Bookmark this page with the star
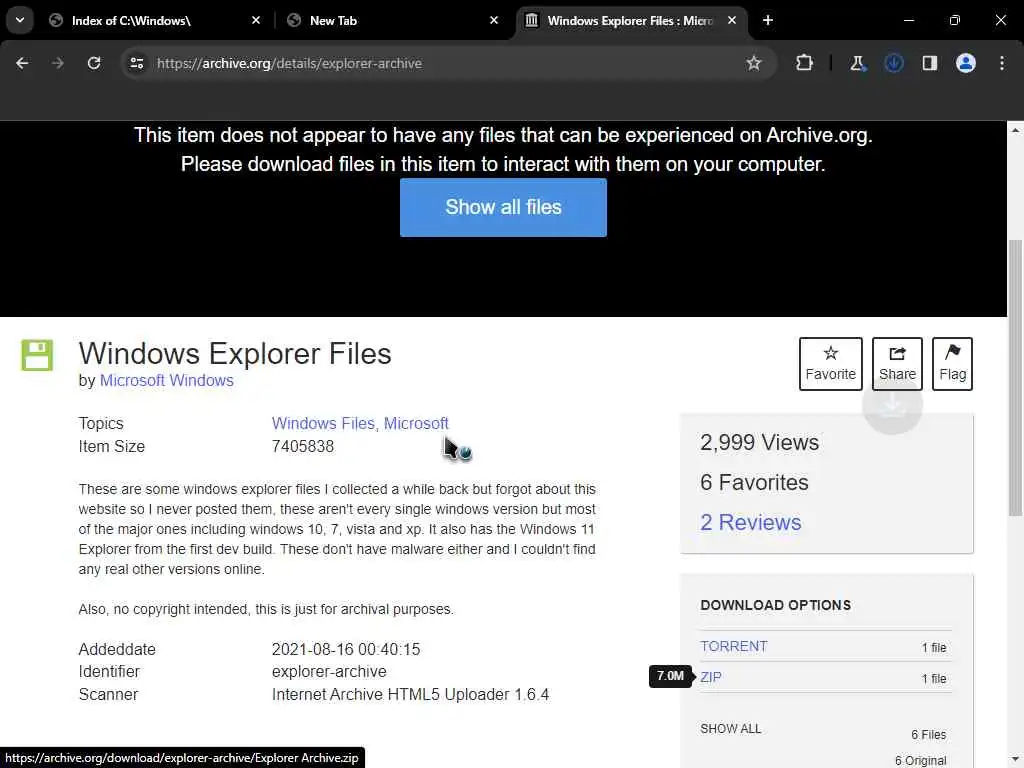1024x768 pixels. pyautogui.click(x=754, y=63)
